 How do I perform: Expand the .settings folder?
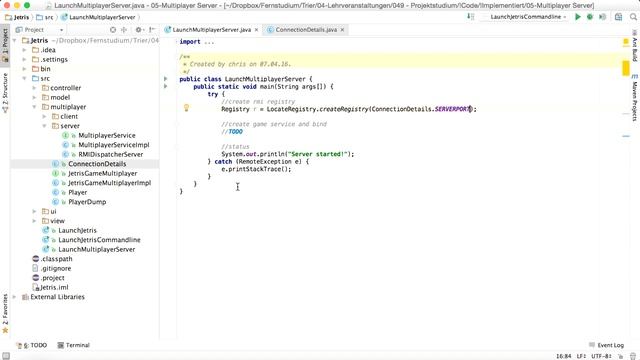[x=24, y=59]
